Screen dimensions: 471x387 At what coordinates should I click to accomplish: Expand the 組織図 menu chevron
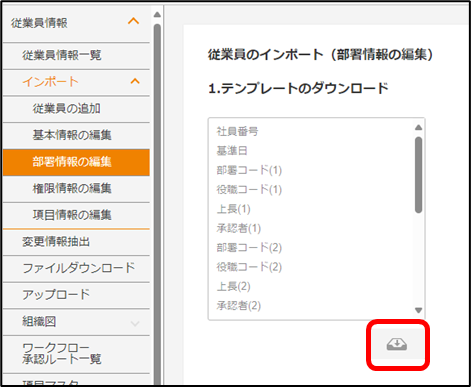click(x=135, y=323)
